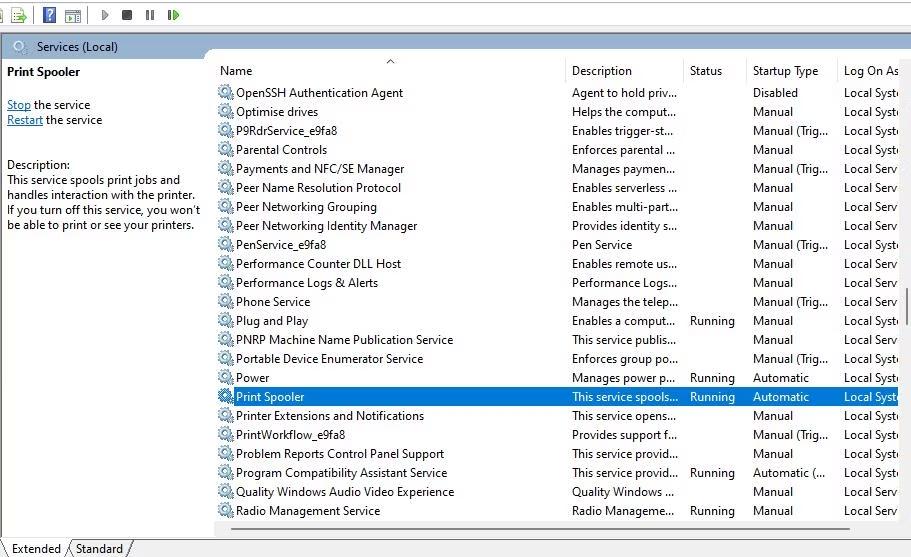The width and height of the screenshot is (911, 557).
Task: Click the Export List toolbar icon
Action: click(19, 15)
